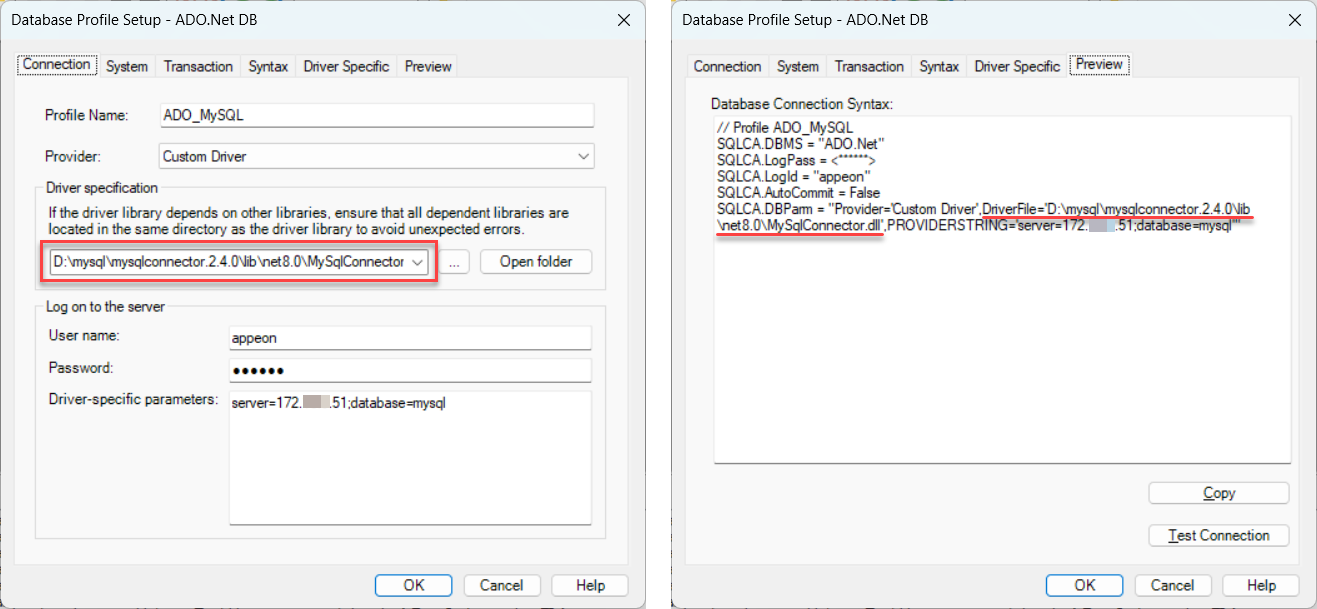Click Cancel in the right Preview dialog
The height and width of the screenshot is (609, 1317).
pyautogui.click(x=1172, y=585)
